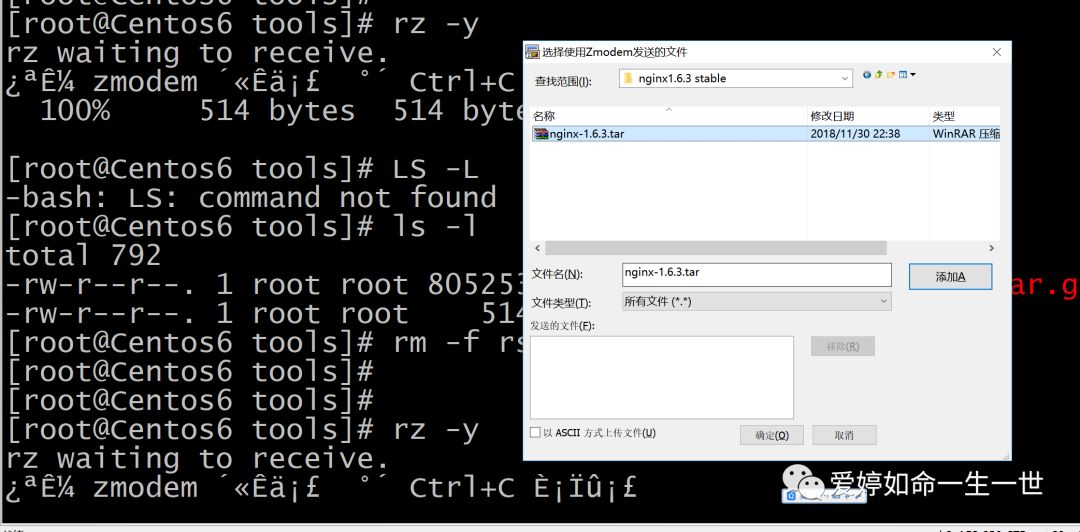This screenshot has width=1080, height=532.
Task: Click the Zmodem dialog title icon
Action: click(x=532, y=52)
